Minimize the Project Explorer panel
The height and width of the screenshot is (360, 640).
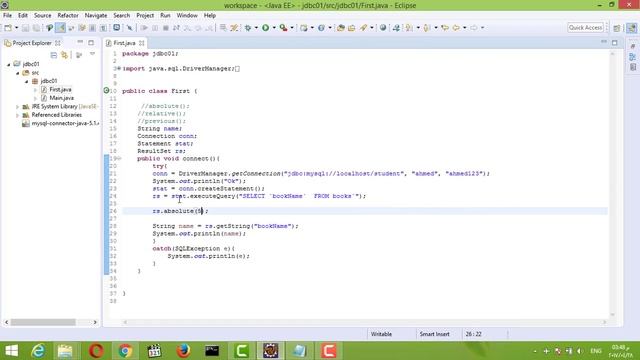point(80,42)
